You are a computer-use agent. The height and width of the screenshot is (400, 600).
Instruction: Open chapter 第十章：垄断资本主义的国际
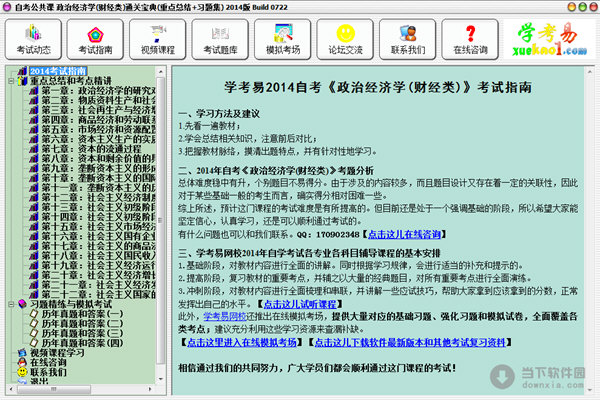click(x=98, y=178)
